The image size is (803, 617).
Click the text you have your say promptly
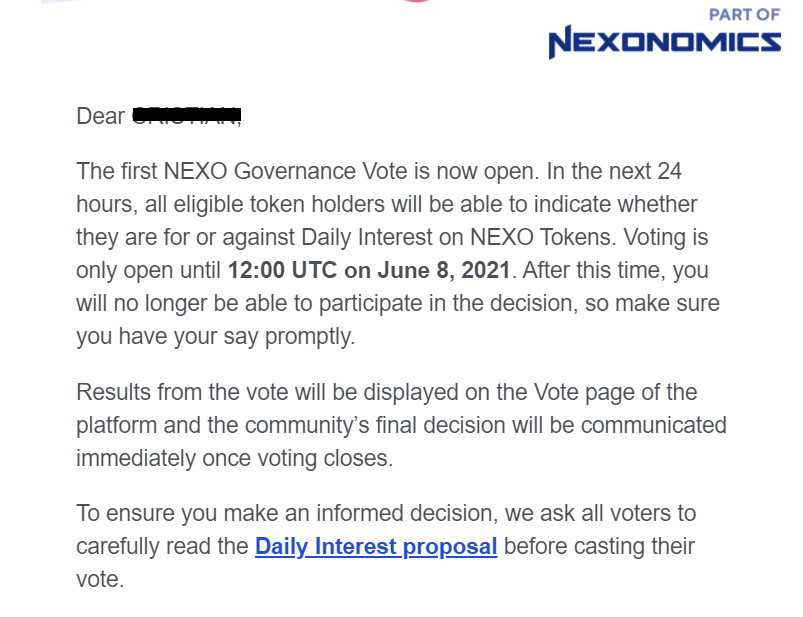216,337
